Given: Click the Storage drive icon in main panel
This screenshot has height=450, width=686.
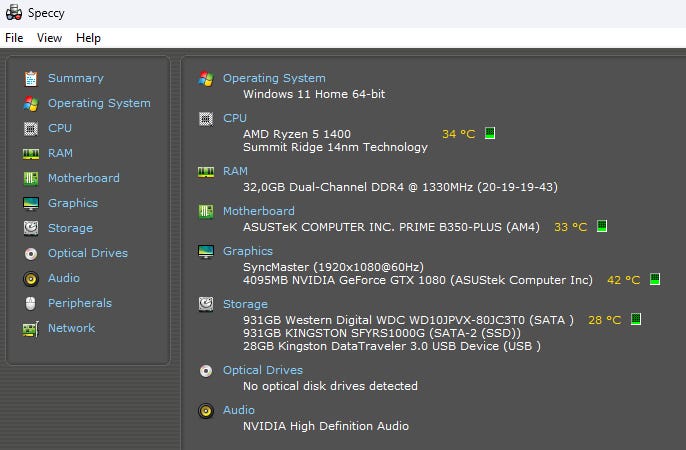Looking at the screenshot, I should coord(206,304).
